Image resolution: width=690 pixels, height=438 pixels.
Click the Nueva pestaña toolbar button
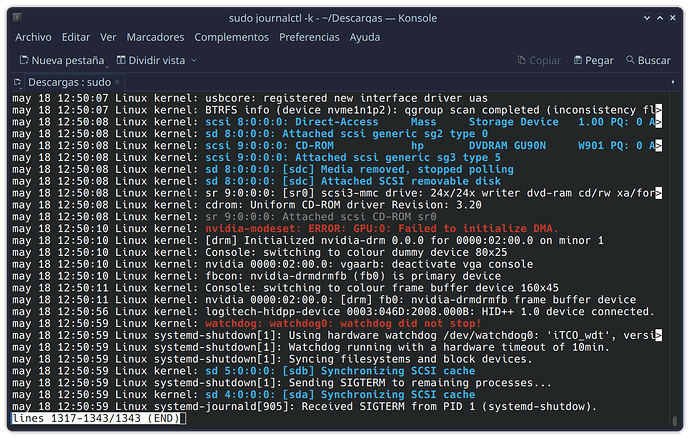click(62, 60)
